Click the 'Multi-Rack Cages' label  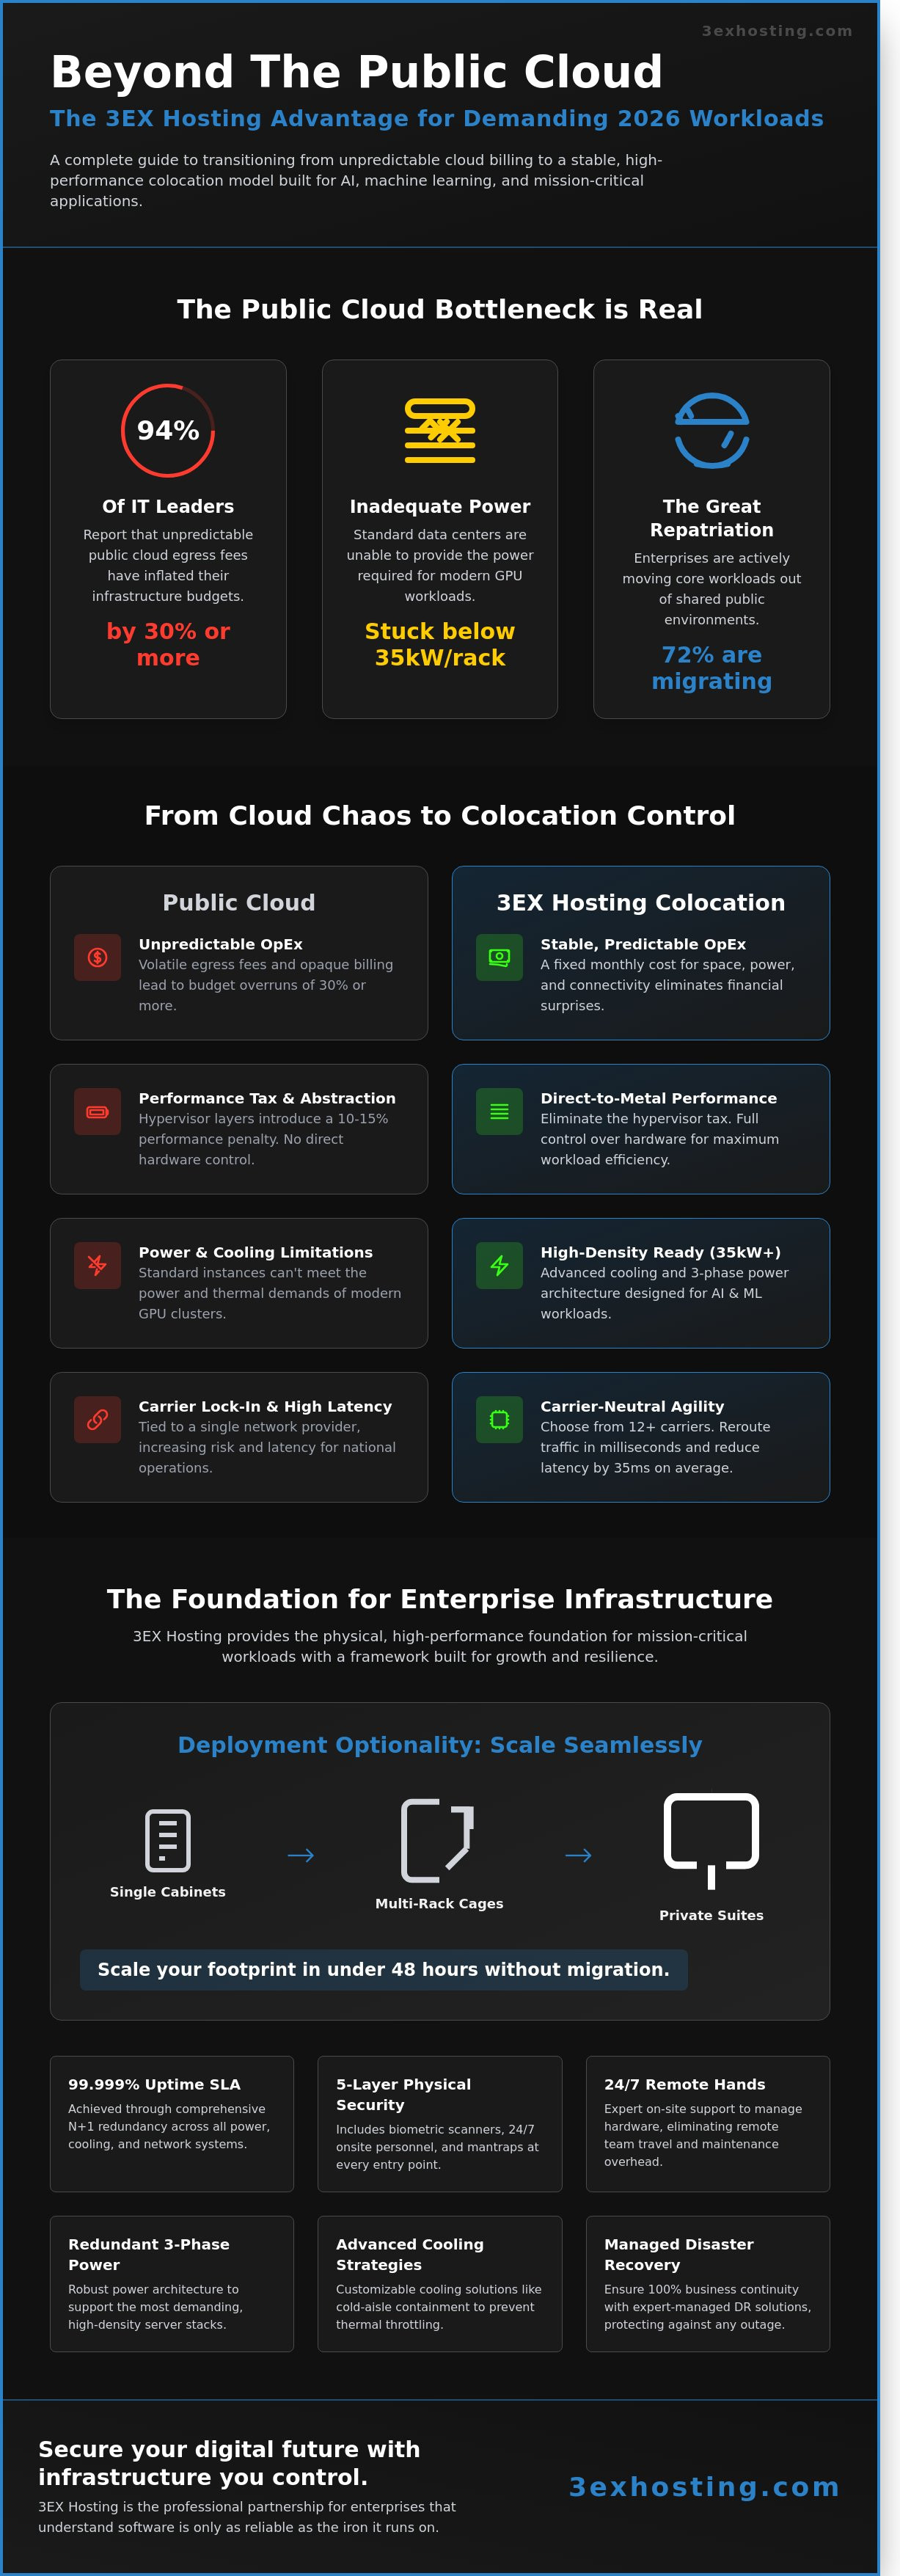pyautogui.click(x=439, y=1904)
